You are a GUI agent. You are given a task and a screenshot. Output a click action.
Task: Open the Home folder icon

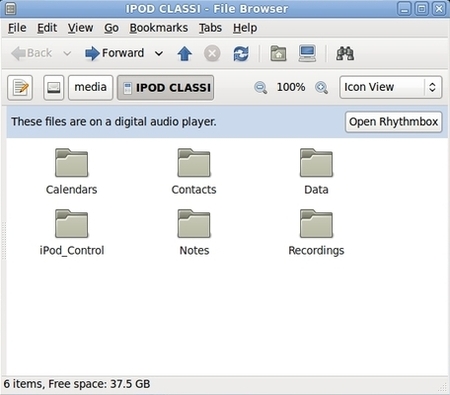[x=278, y=53]
